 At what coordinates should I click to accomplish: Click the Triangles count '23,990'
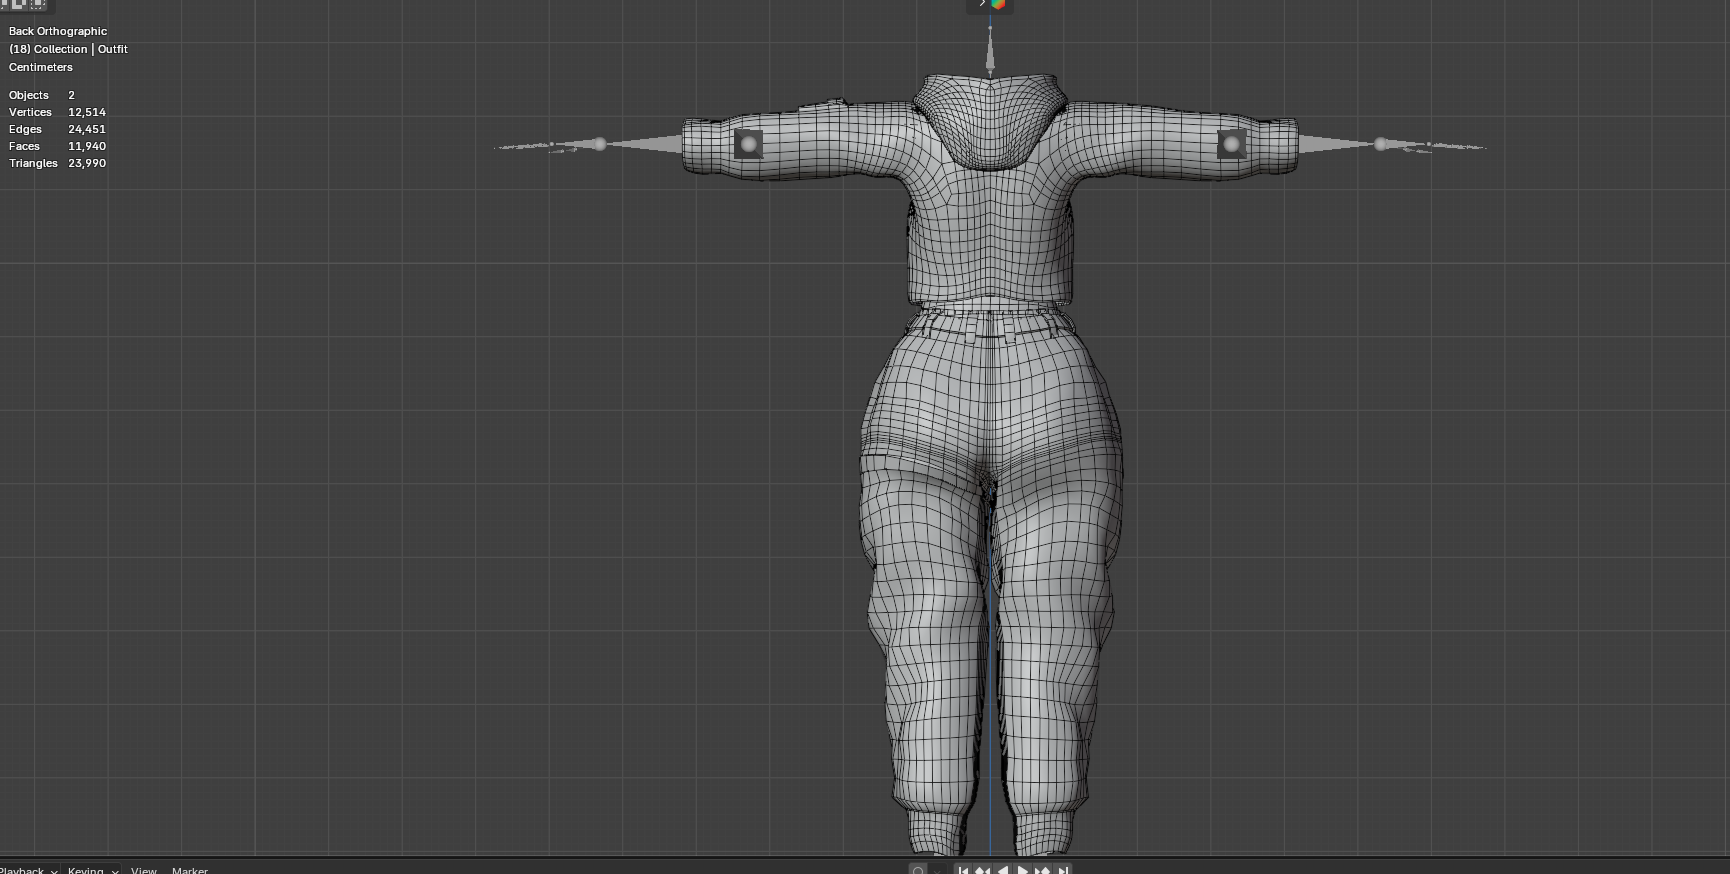point(87,163)
